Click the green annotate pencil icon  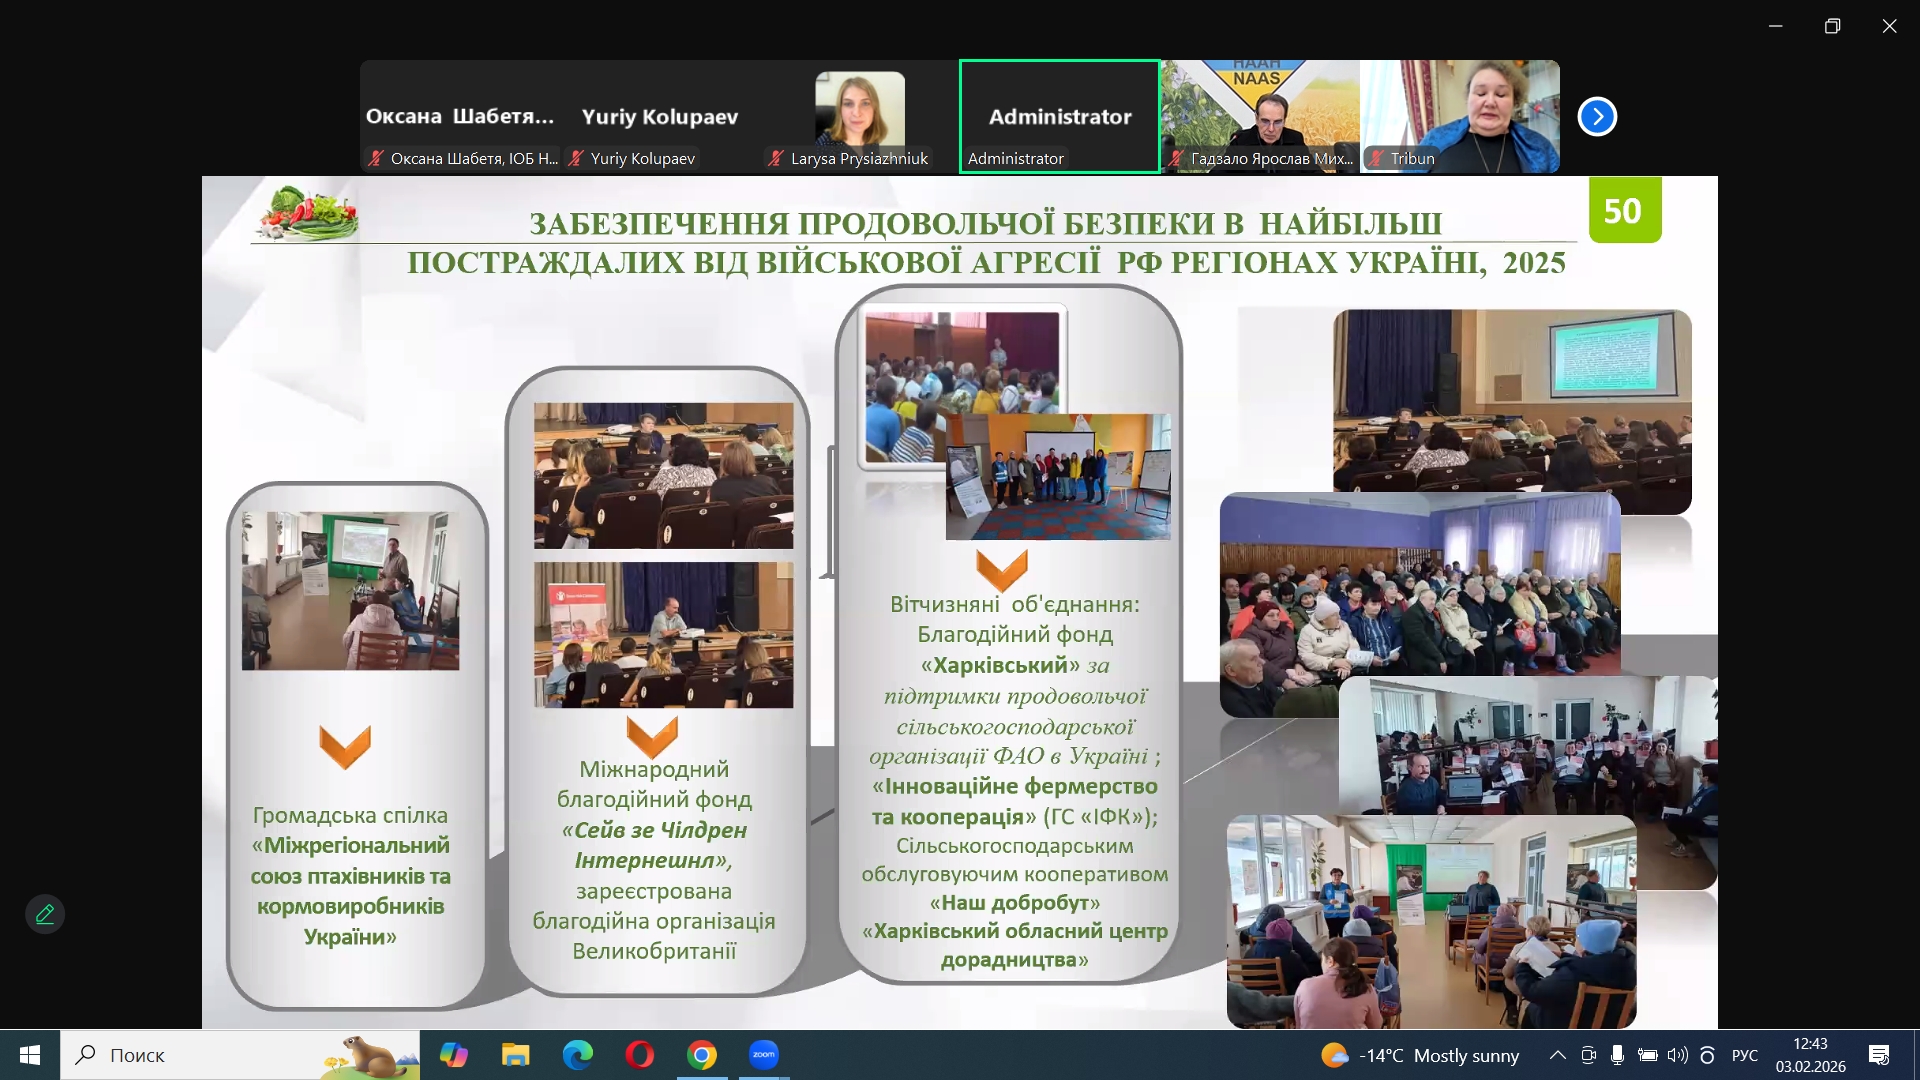pyautogui.click(x=45, y=914)
